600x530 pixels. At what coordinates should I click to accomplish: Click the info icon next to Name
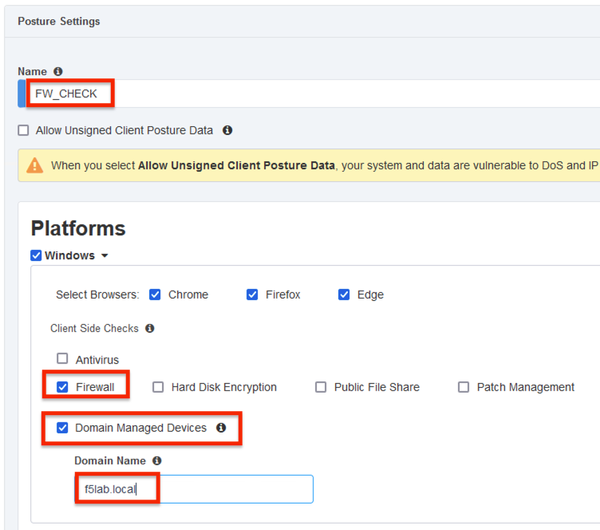point(58,72)
